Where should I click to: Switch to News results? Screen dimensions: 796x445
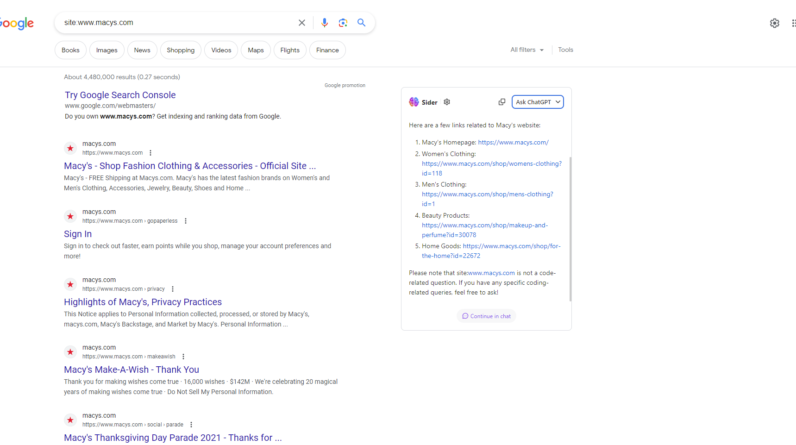pos(142,50)
